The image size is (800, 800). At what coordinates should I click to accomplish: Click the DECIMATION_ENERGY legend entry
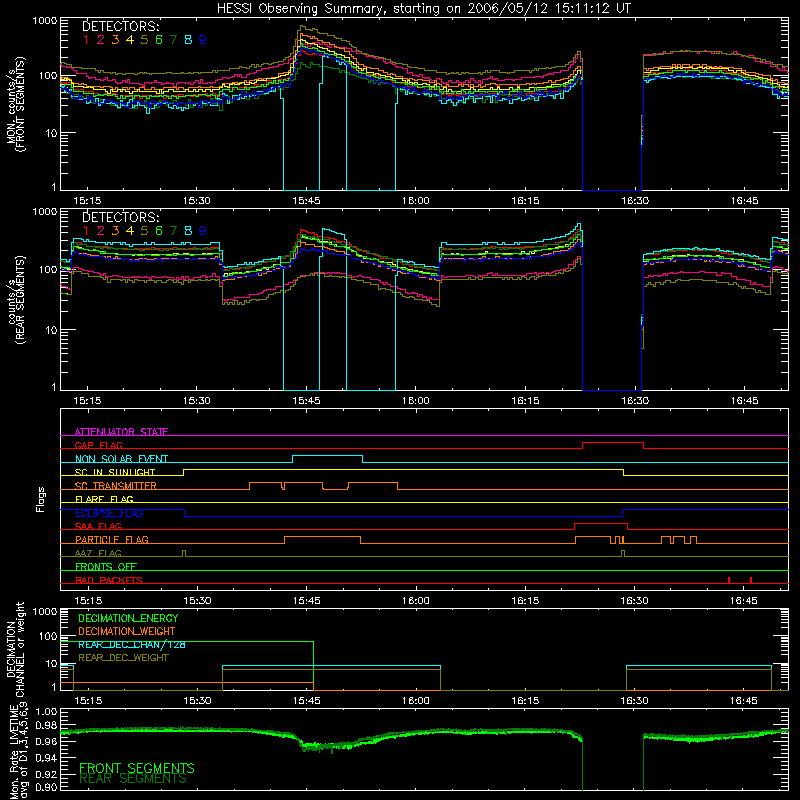(x=128, y=618)
